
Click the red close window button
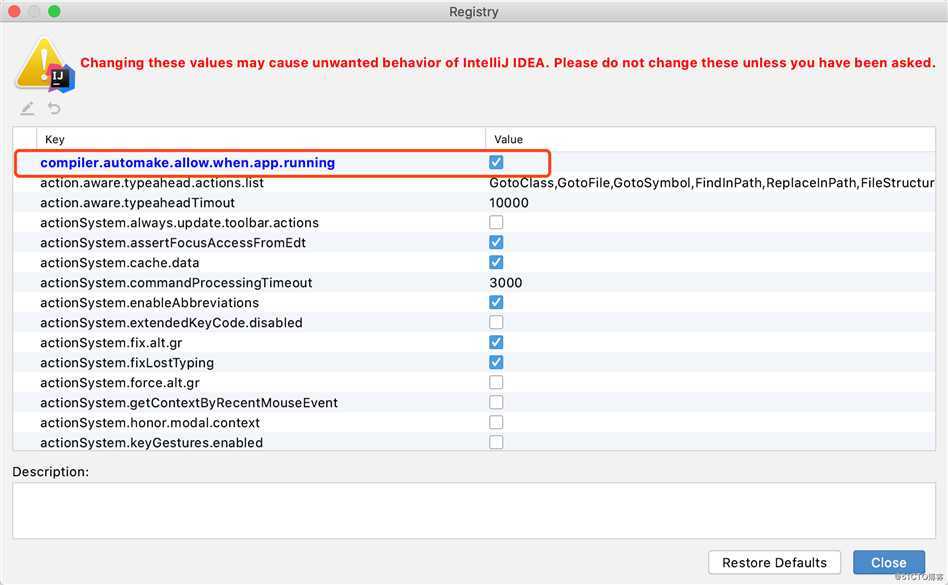click(14, 11)
